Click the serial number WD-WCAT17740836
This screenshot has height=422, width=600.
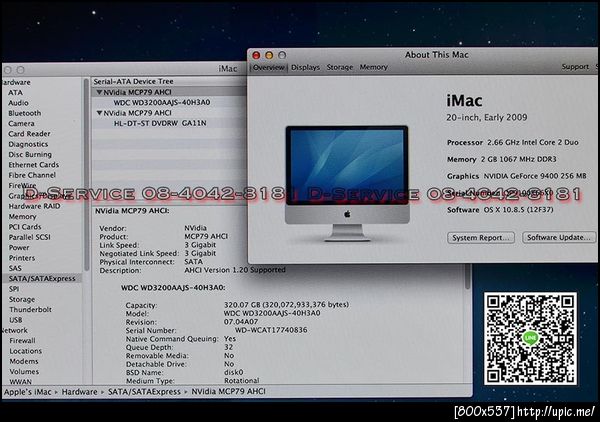(x=271, y=330)
